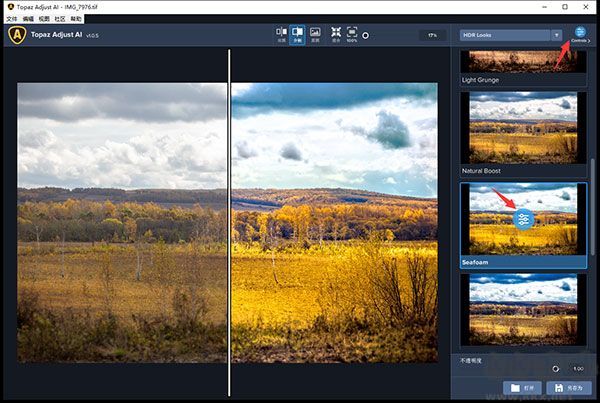This screenshot has width=600, height=403.
Task: Adjust the opacity slider handle
Action: click(x=556, y=369)
